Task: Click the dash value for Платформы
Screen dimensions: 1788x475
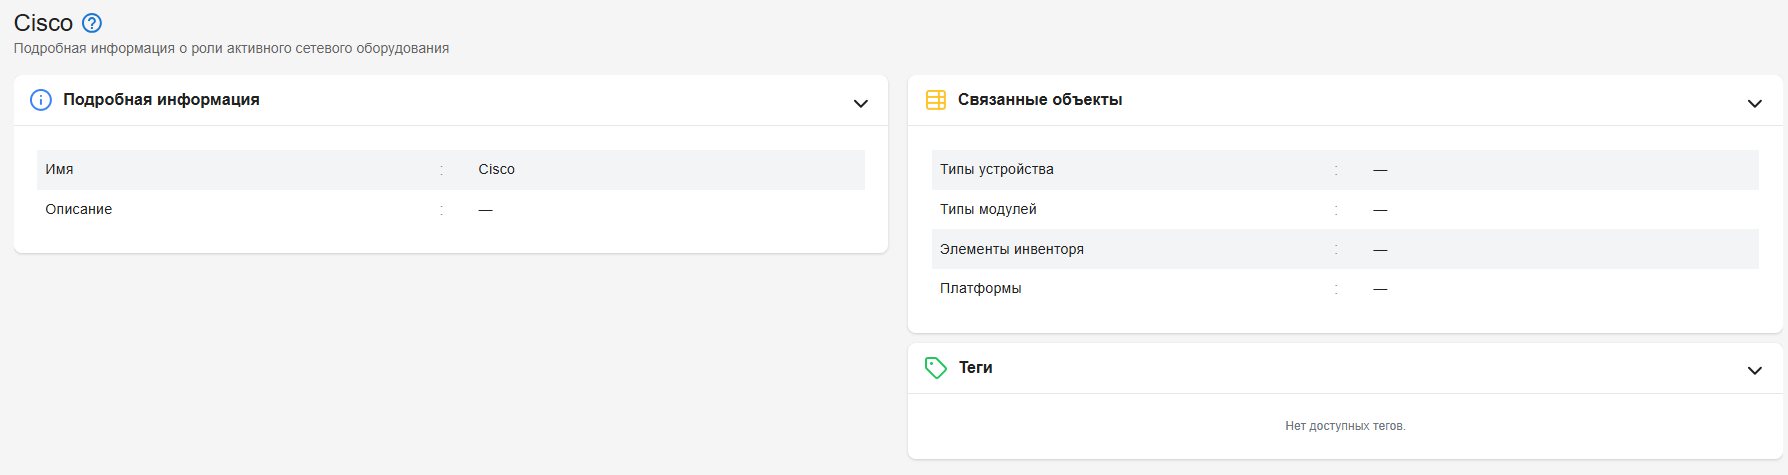Action: pos(1380,289)
